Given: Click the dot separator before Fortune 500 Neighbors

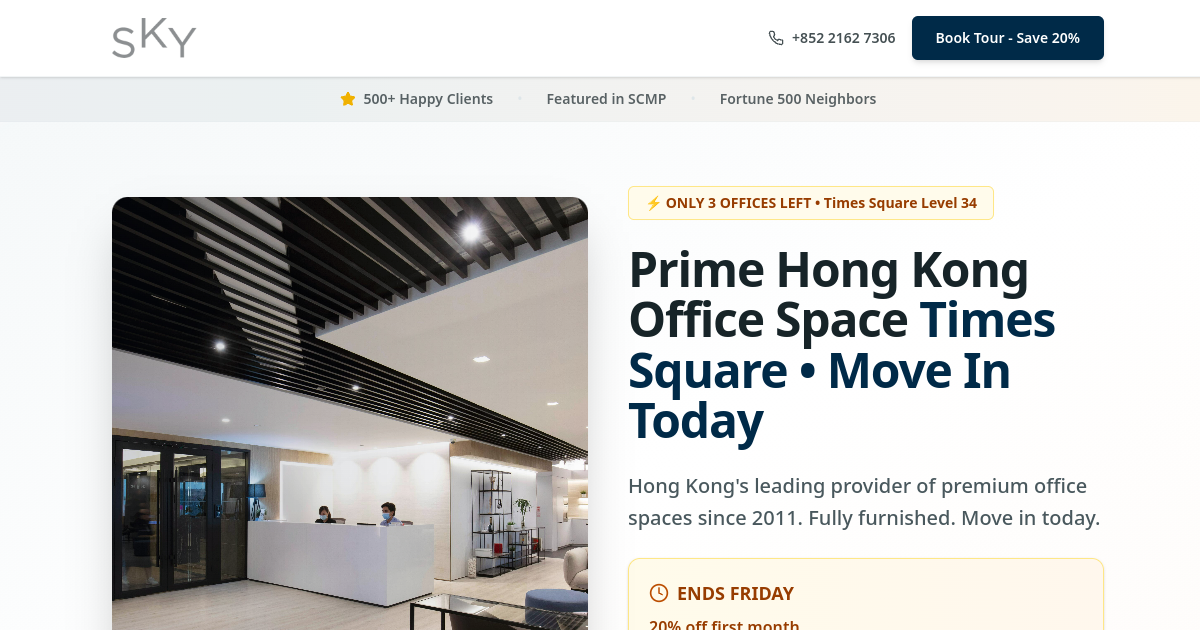Looking at the screenshot, I should pyautogui.click(x=693, y=99).
